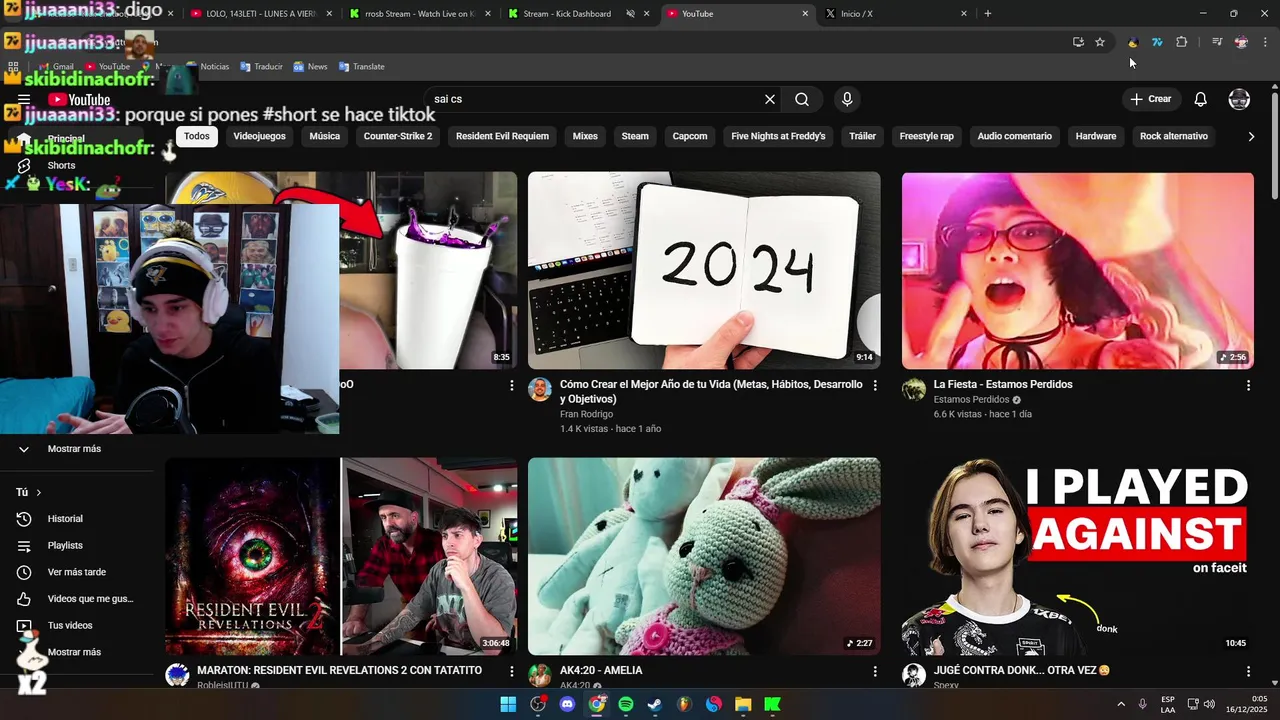1280x720 pixels.
Task: Clear the search text with the X icon
Action: tap(770, 99)
